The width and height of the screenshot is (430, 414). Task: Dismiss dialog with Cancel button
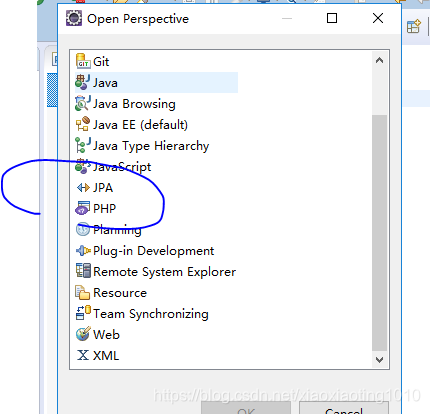coord(344,409)
